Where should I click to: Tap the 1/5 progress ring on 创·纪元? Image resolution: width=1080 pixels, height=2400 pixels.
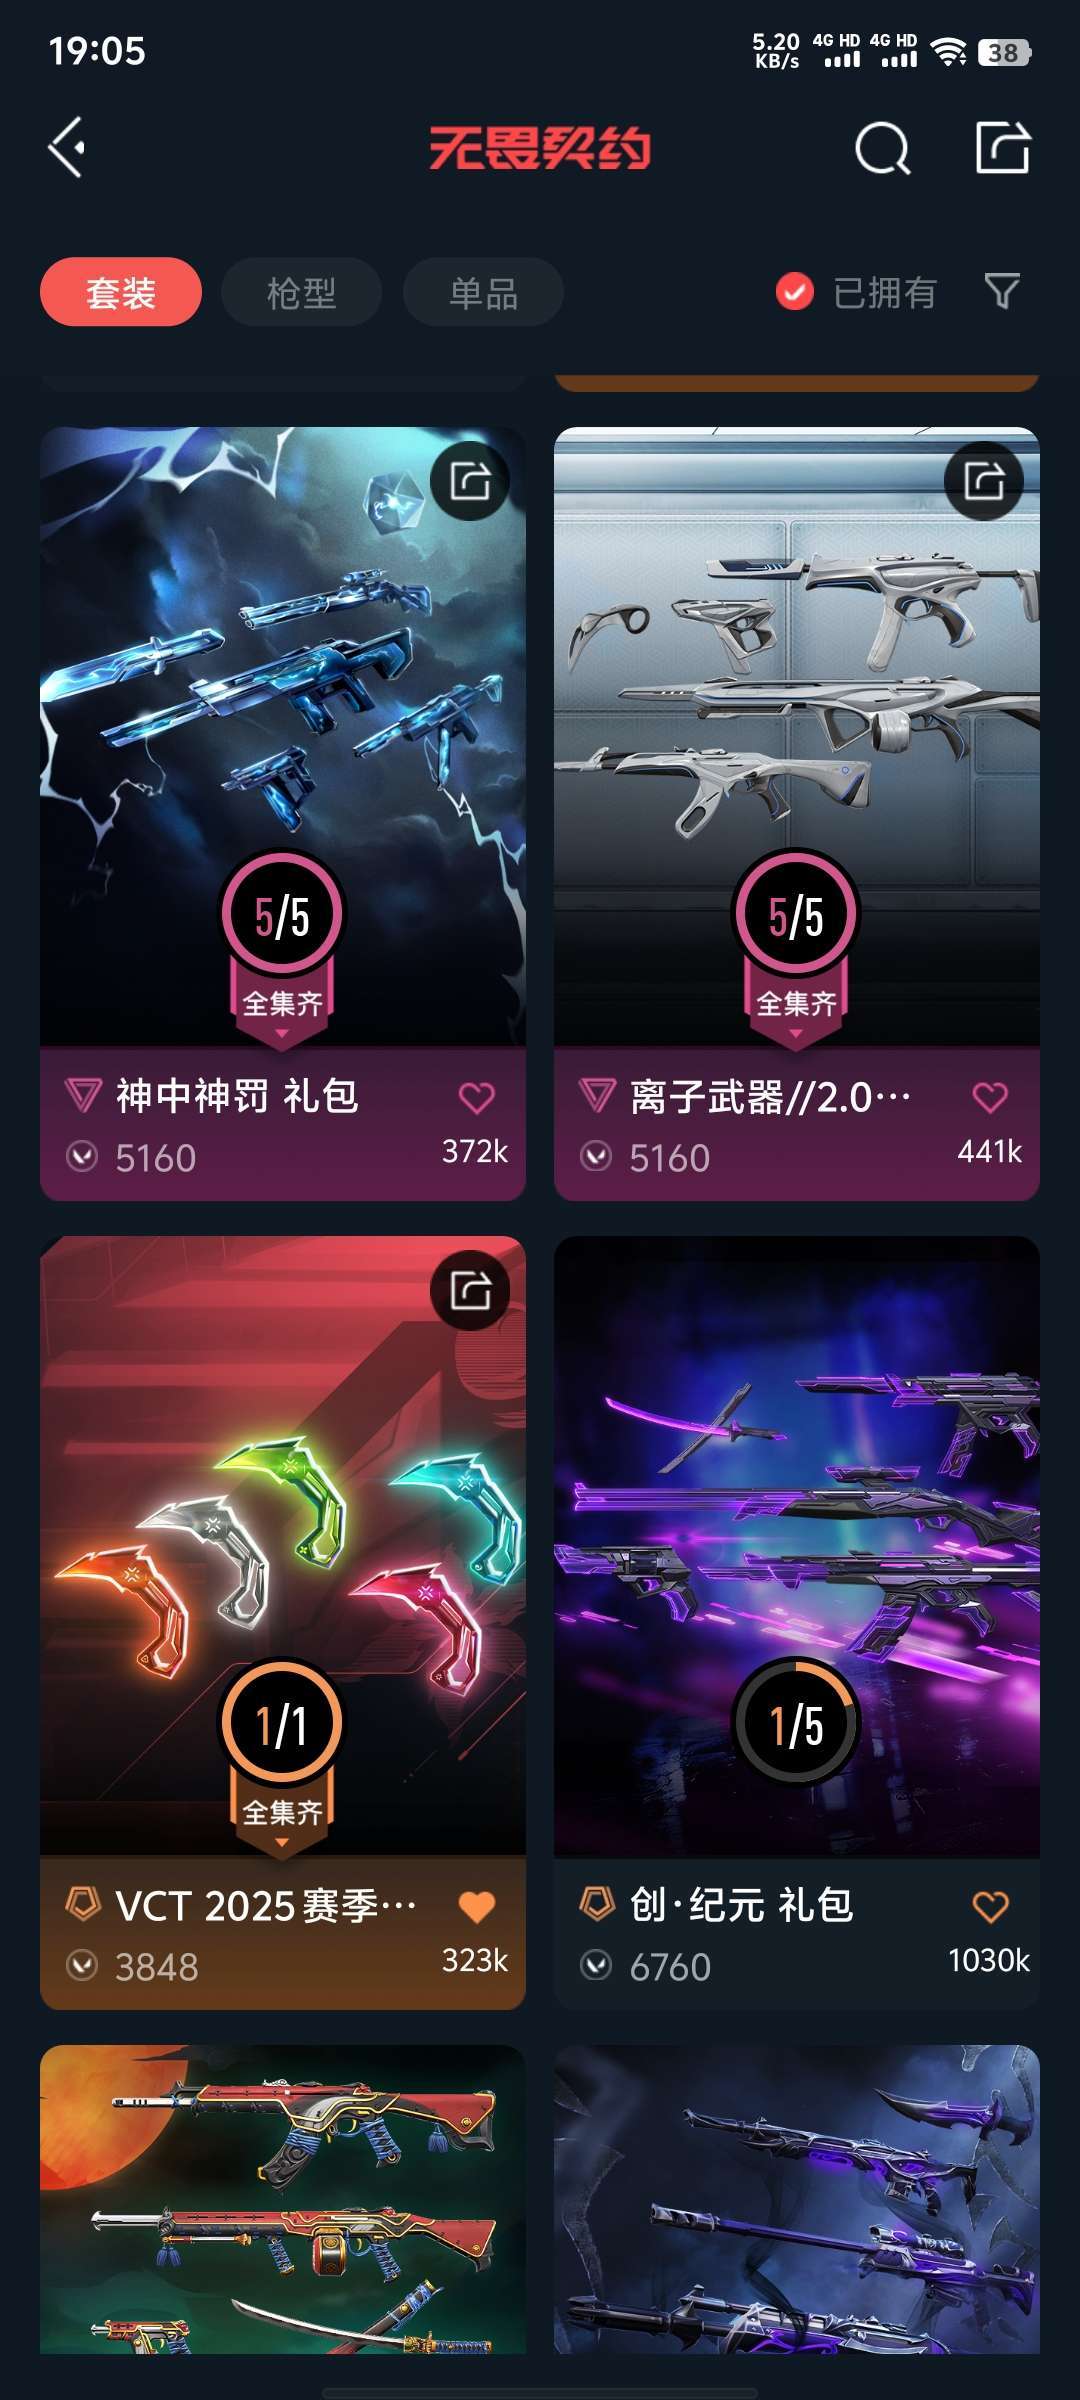[x=796, y=1722]
